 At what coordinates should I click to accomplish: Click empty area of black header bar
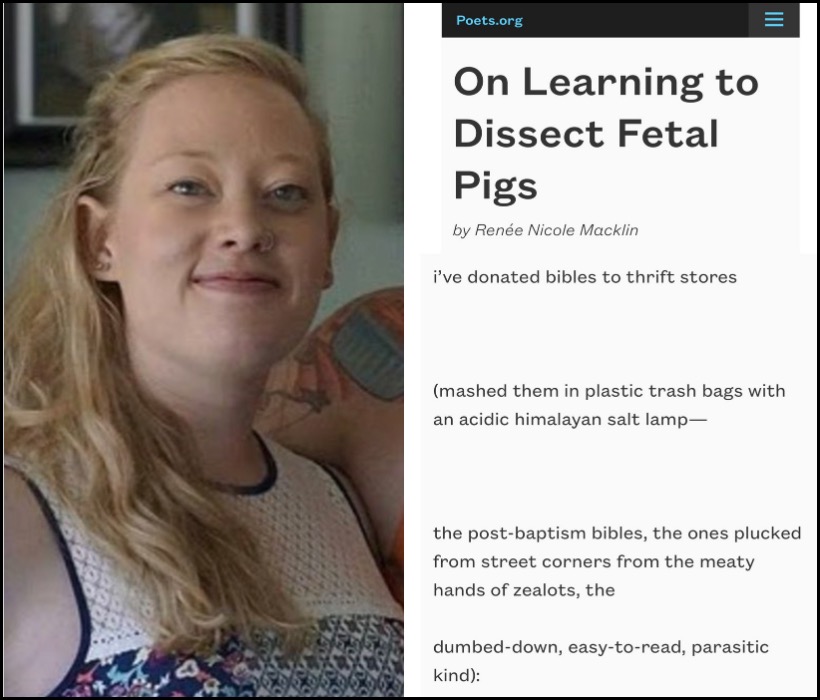tap(635, 20)
